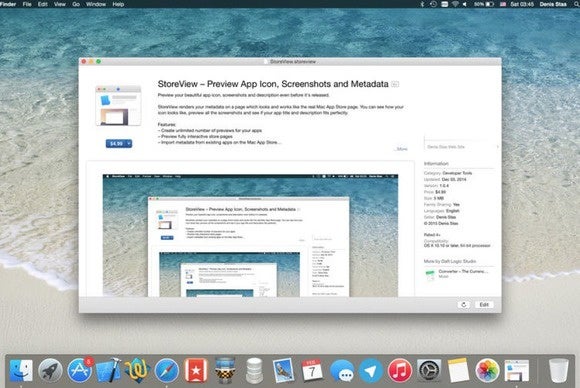Click the Information section heading
Viewport: 580px width, 388px height.
coord(436,163)
